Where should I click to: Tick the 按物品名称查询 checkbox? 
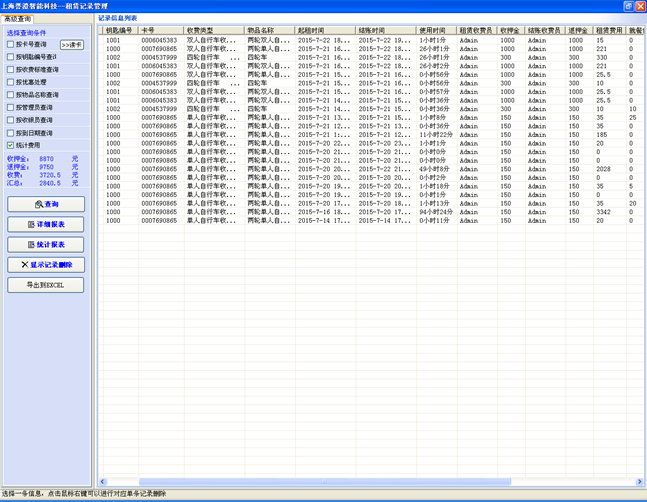click(x=11, y=95)
